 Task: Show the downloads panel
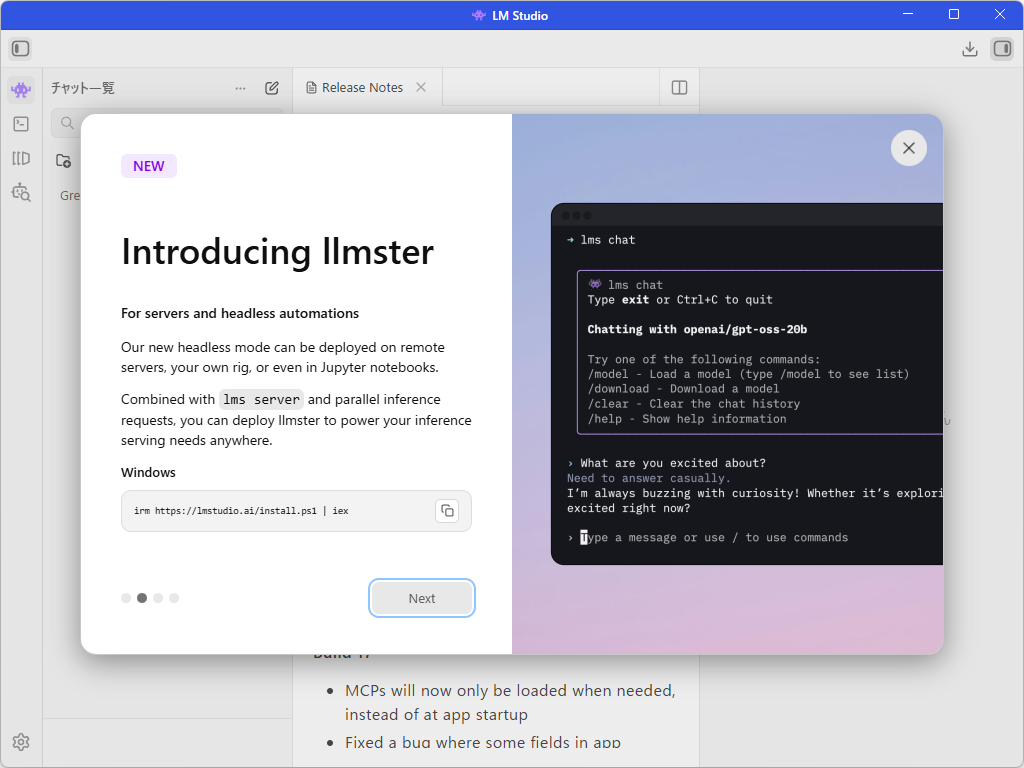coord(969,48)
